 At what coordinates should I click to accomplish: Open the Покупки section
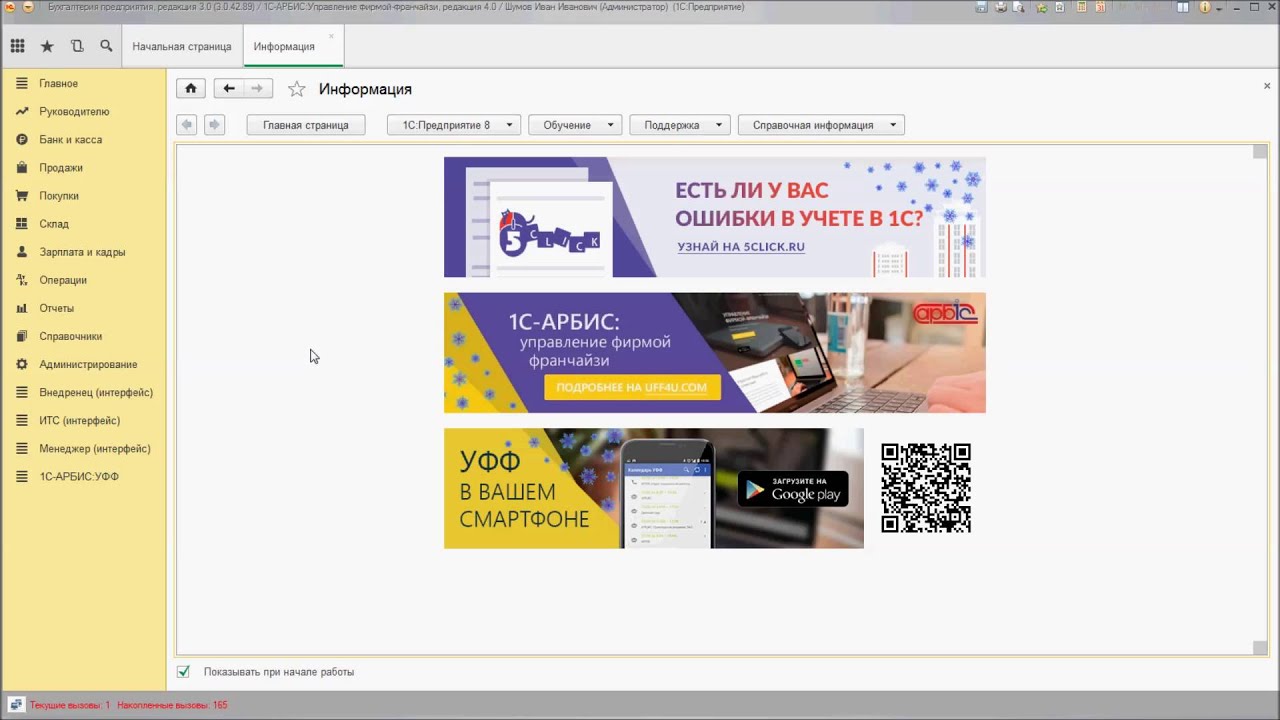(x=83, y=196)
